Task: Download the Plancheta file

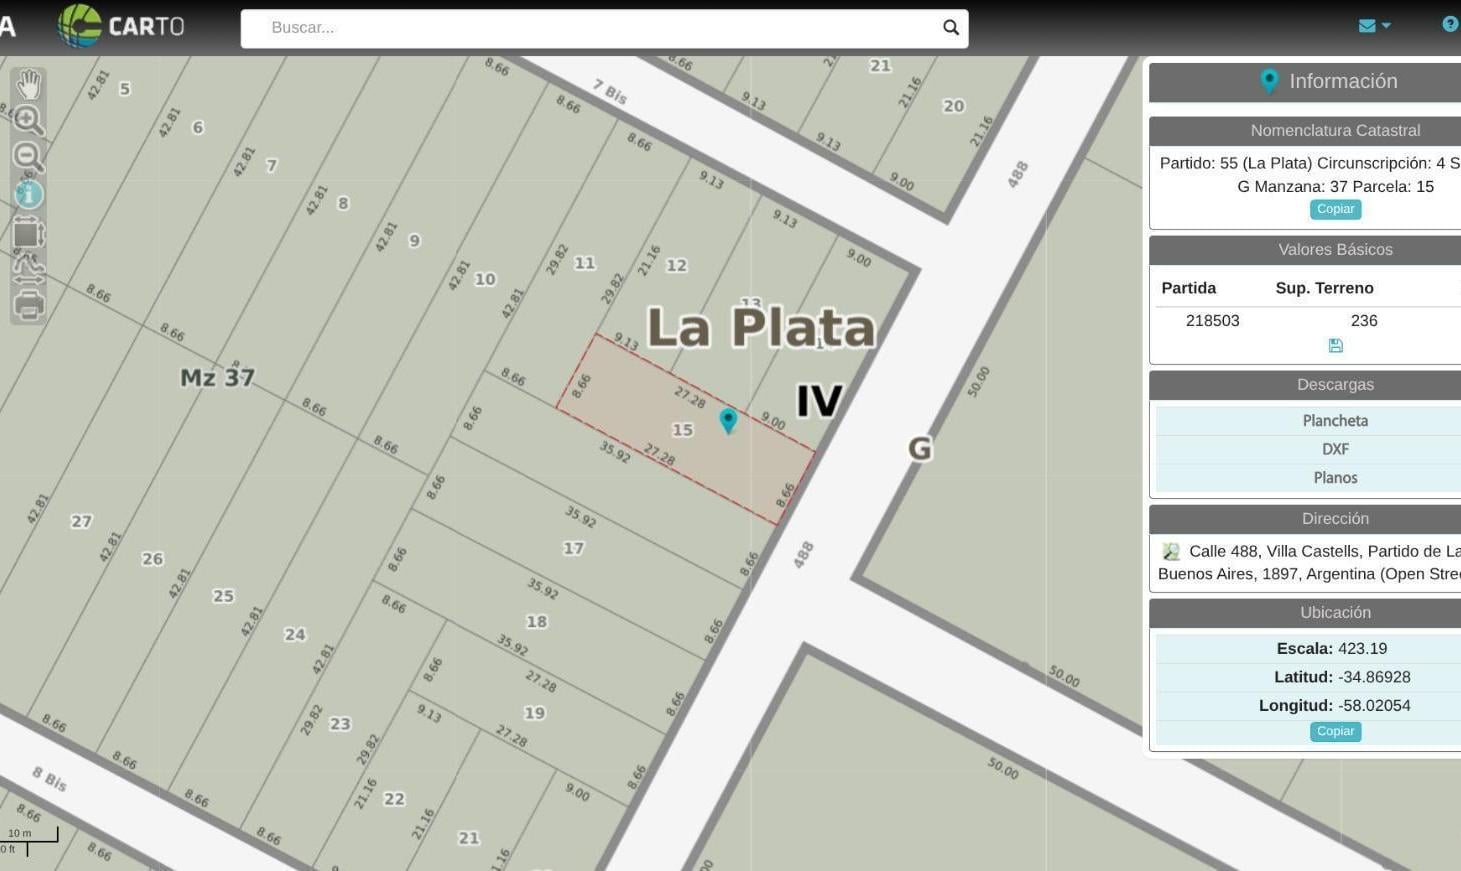Action: pyautogui.click(x=1335, y=421)
